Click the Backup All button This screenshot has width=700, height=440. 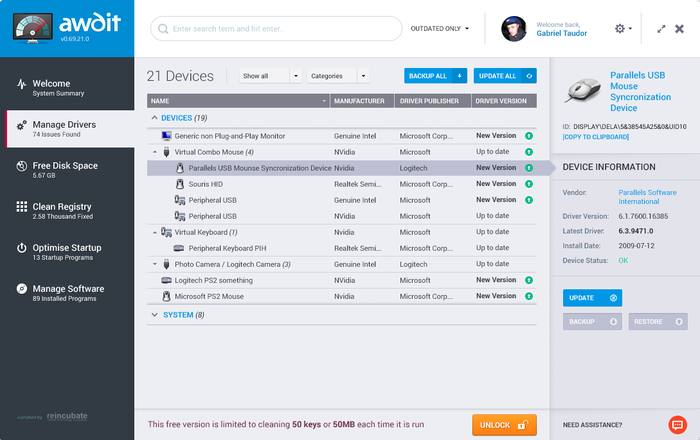tap(435, 76)
